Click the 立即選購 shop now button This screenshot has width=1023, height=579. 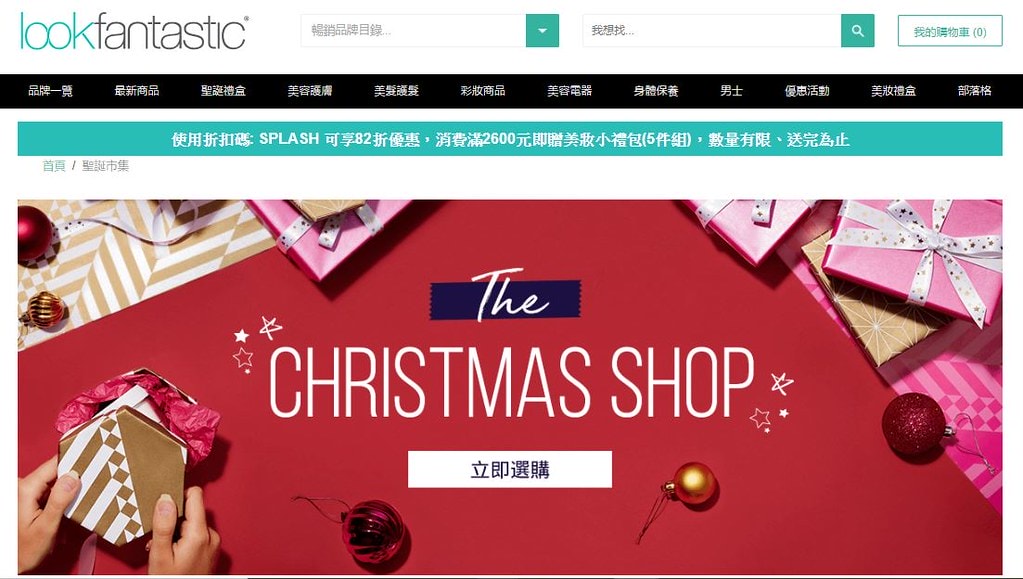pos(510,469)
